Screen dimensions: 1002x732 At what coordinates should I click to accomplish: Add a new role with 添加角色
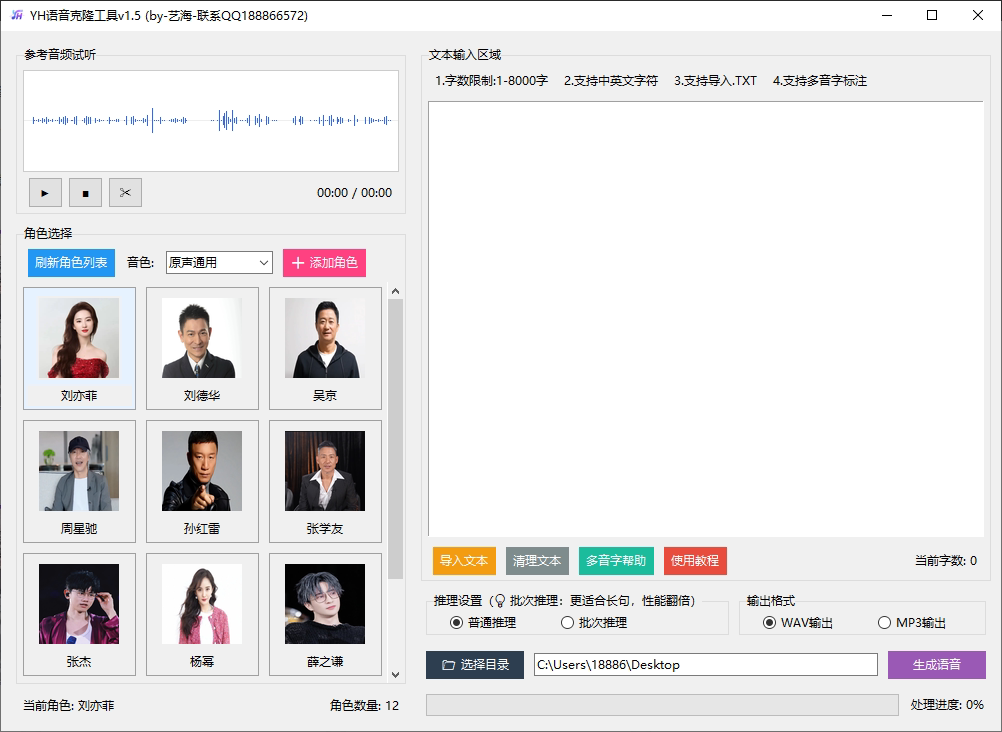tap(325, 263)
